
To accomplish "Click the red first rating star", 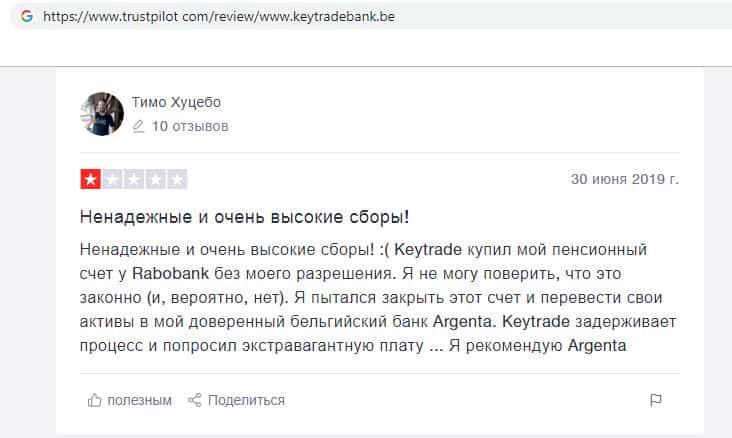I will (x=90, y=180).
